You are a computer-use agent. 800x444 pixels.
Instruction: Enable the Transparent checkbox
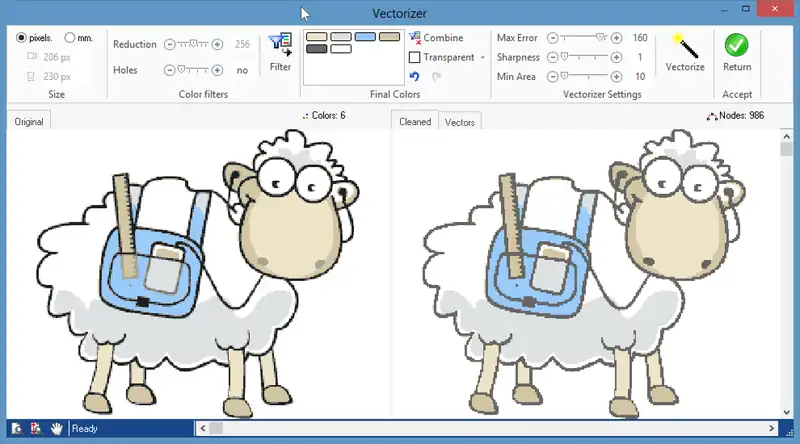click(x=414, y=57)
